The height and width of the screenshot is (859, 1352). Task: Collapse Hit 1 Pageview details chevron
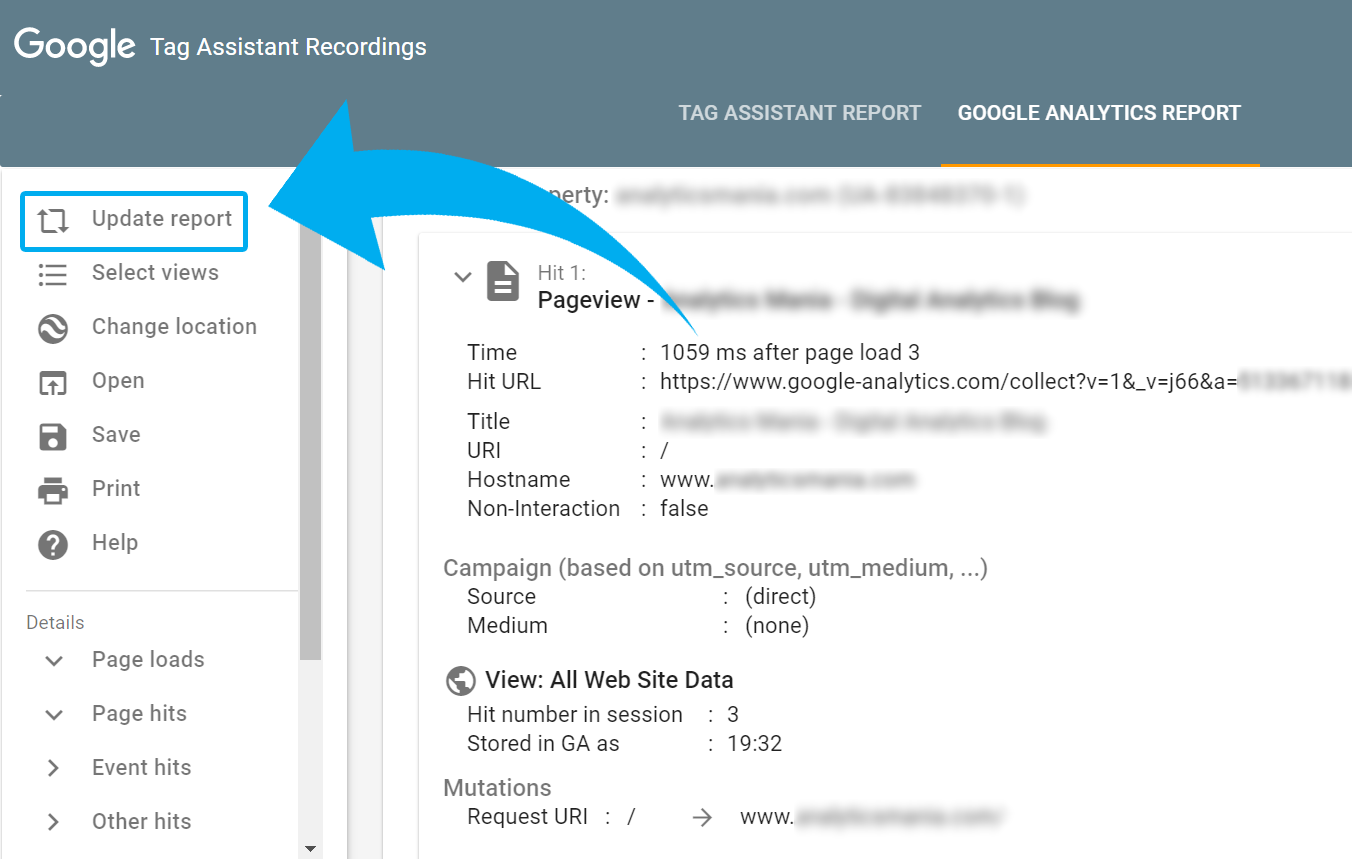pyautogui.click(x=462, y=276)
